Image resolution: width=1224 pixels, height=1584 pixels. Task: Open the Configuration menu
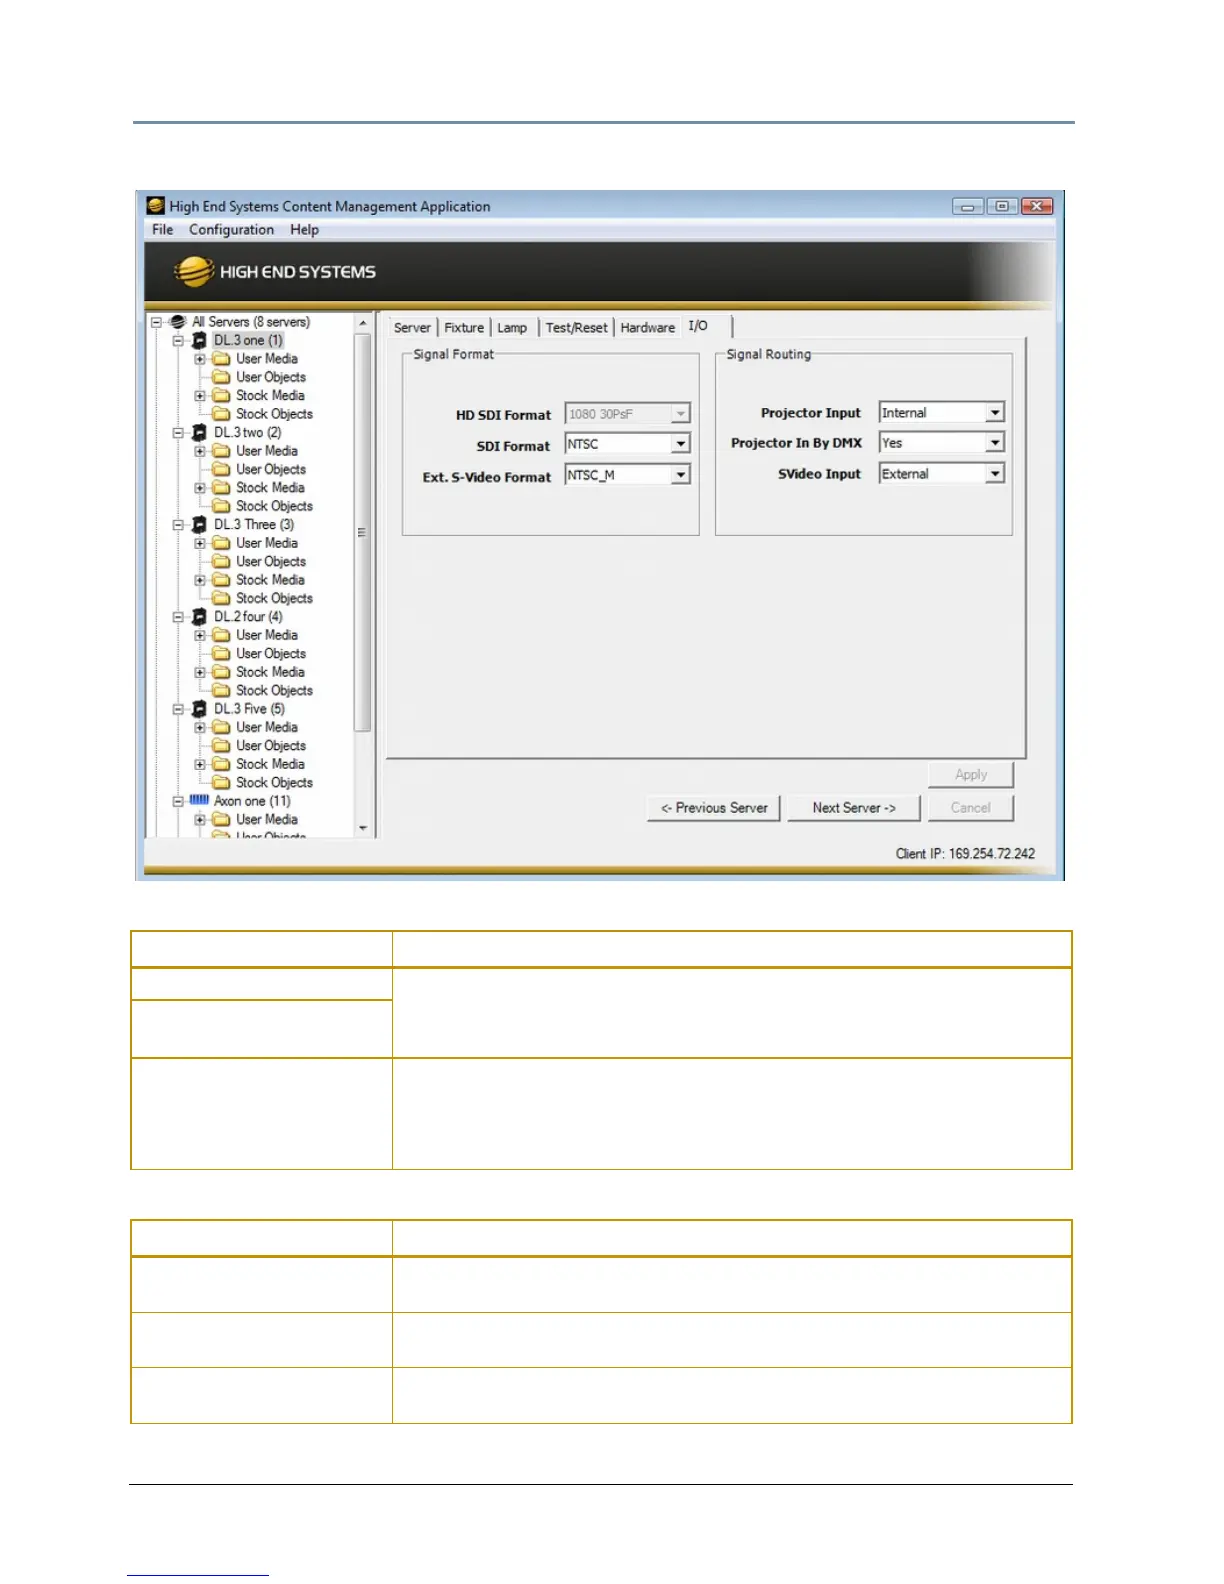231,230
